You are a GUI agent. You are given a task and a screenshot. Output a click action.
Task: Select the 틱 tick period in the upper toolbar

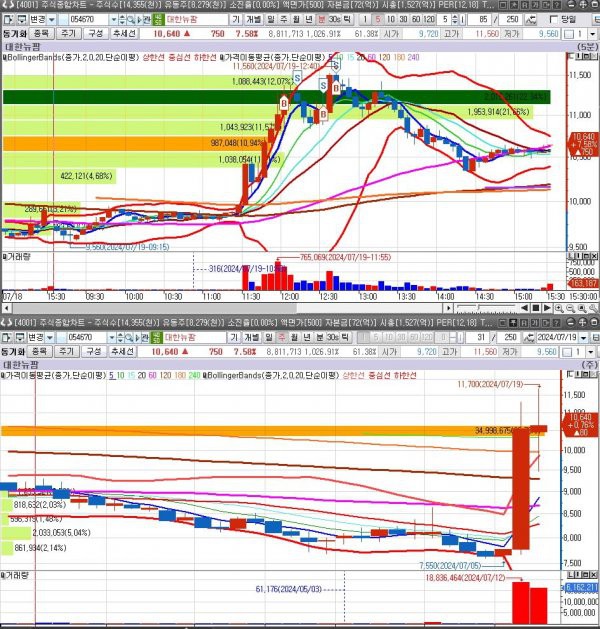click(x=347, y=19)
